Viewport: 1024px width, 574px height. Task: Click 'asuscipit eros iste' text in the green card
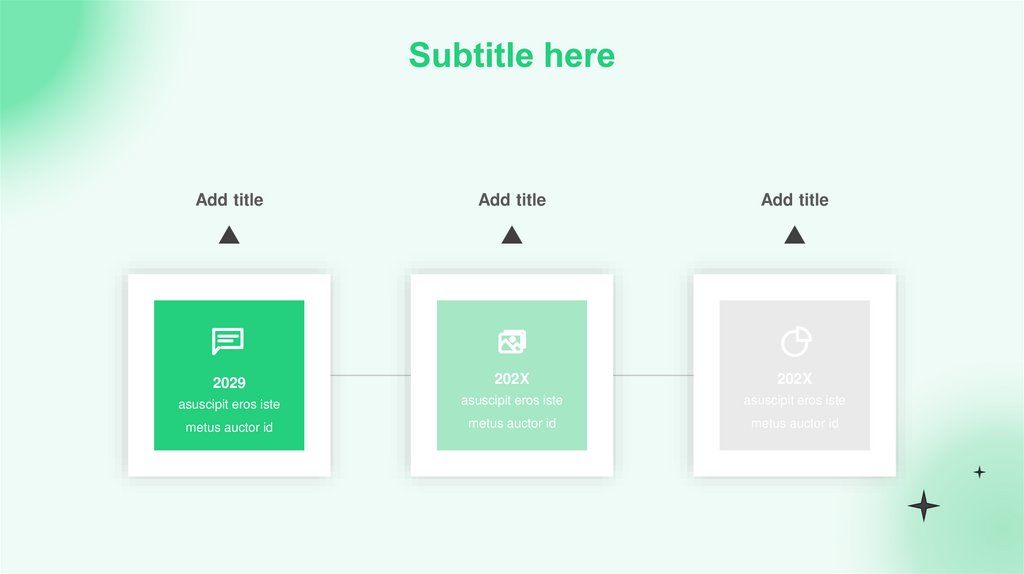pyautogui.click(x=229, y=405)
